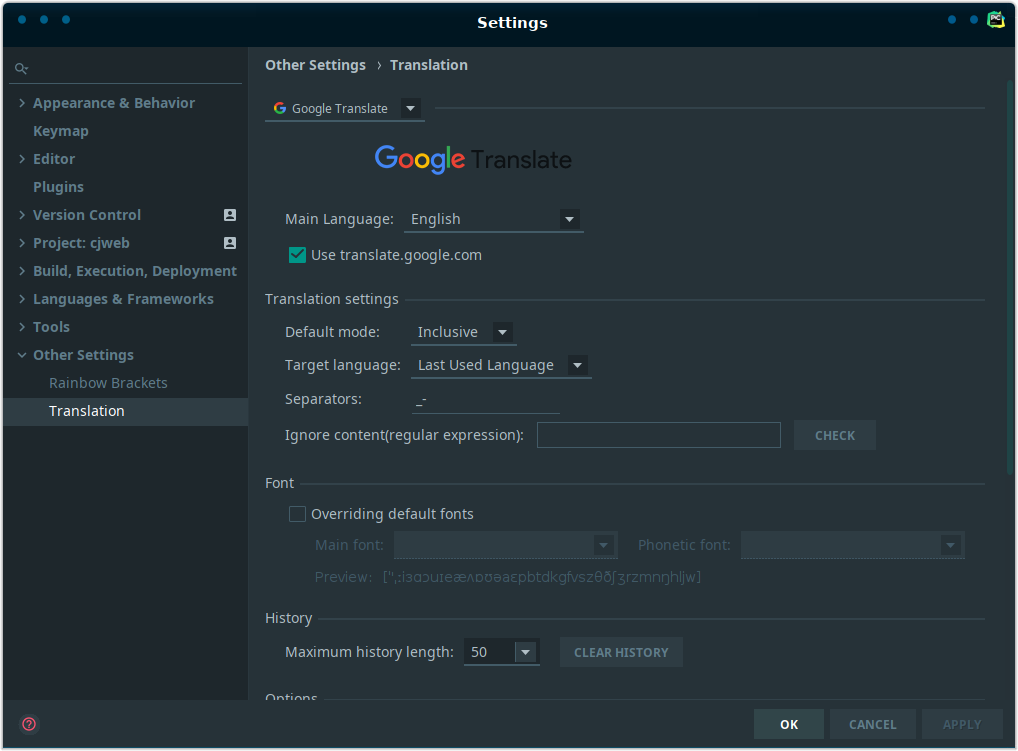
Task: Expand the Tools tree node
Action: (22, 327)
